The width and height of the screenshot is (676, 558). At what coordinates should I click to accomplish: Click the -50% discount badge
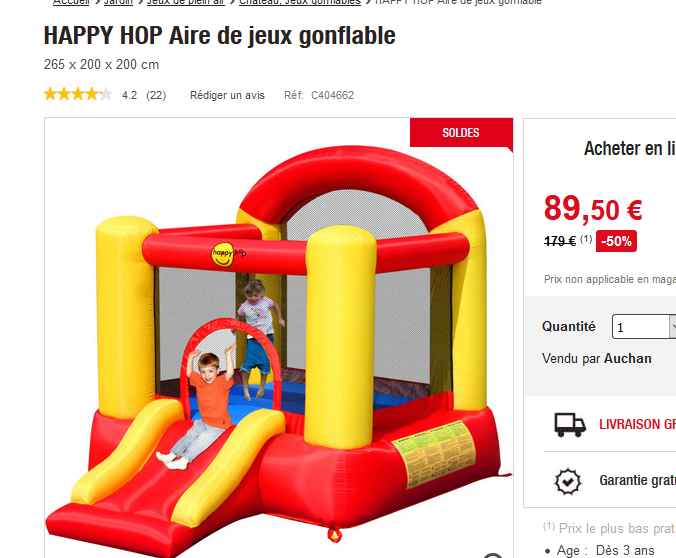pyautogui.click(x=616, y=241)
